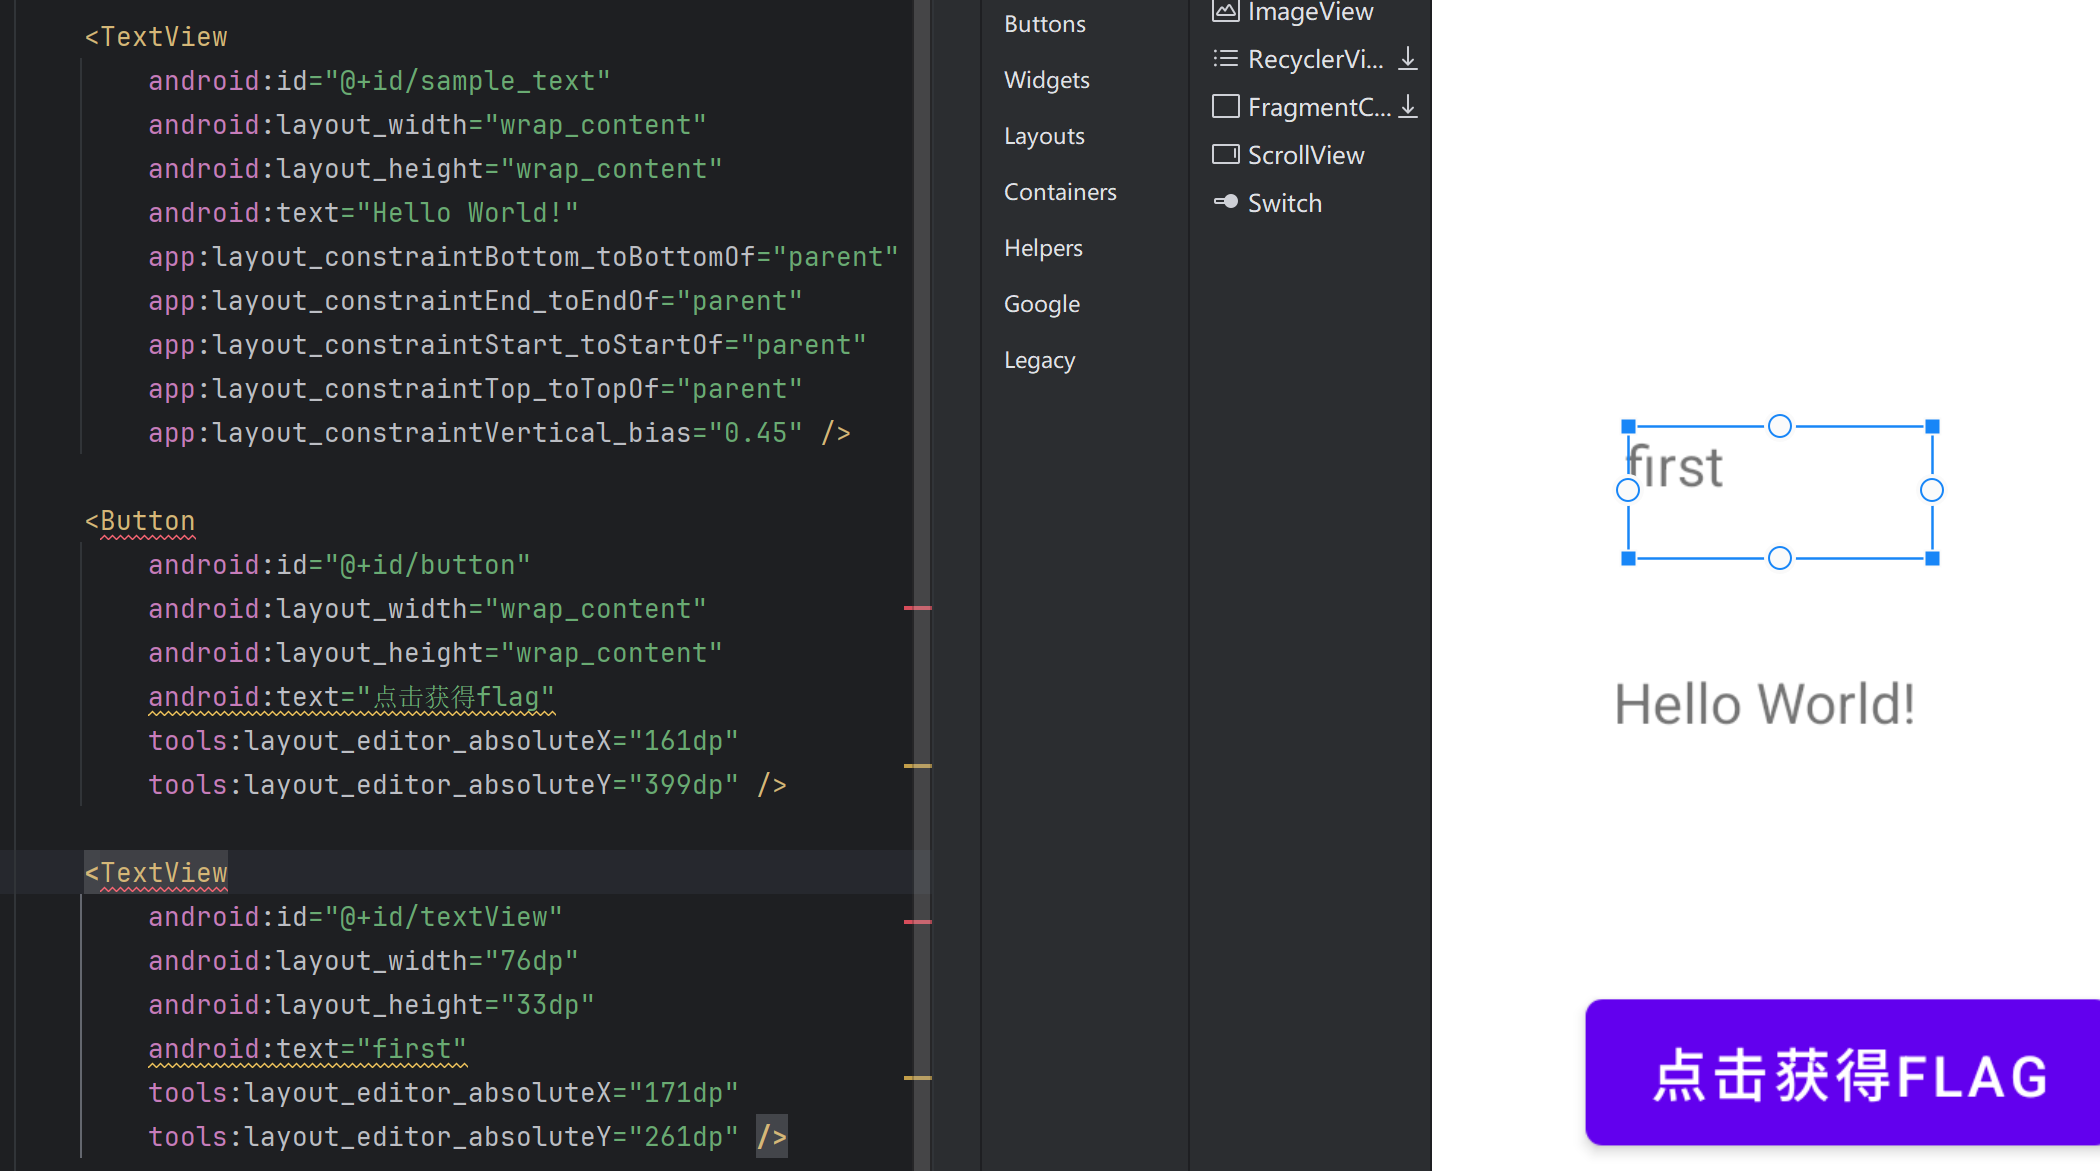Click the 点击获得FLAG button in preview
The image size is (2100, 1171).
[1848, 1075]
